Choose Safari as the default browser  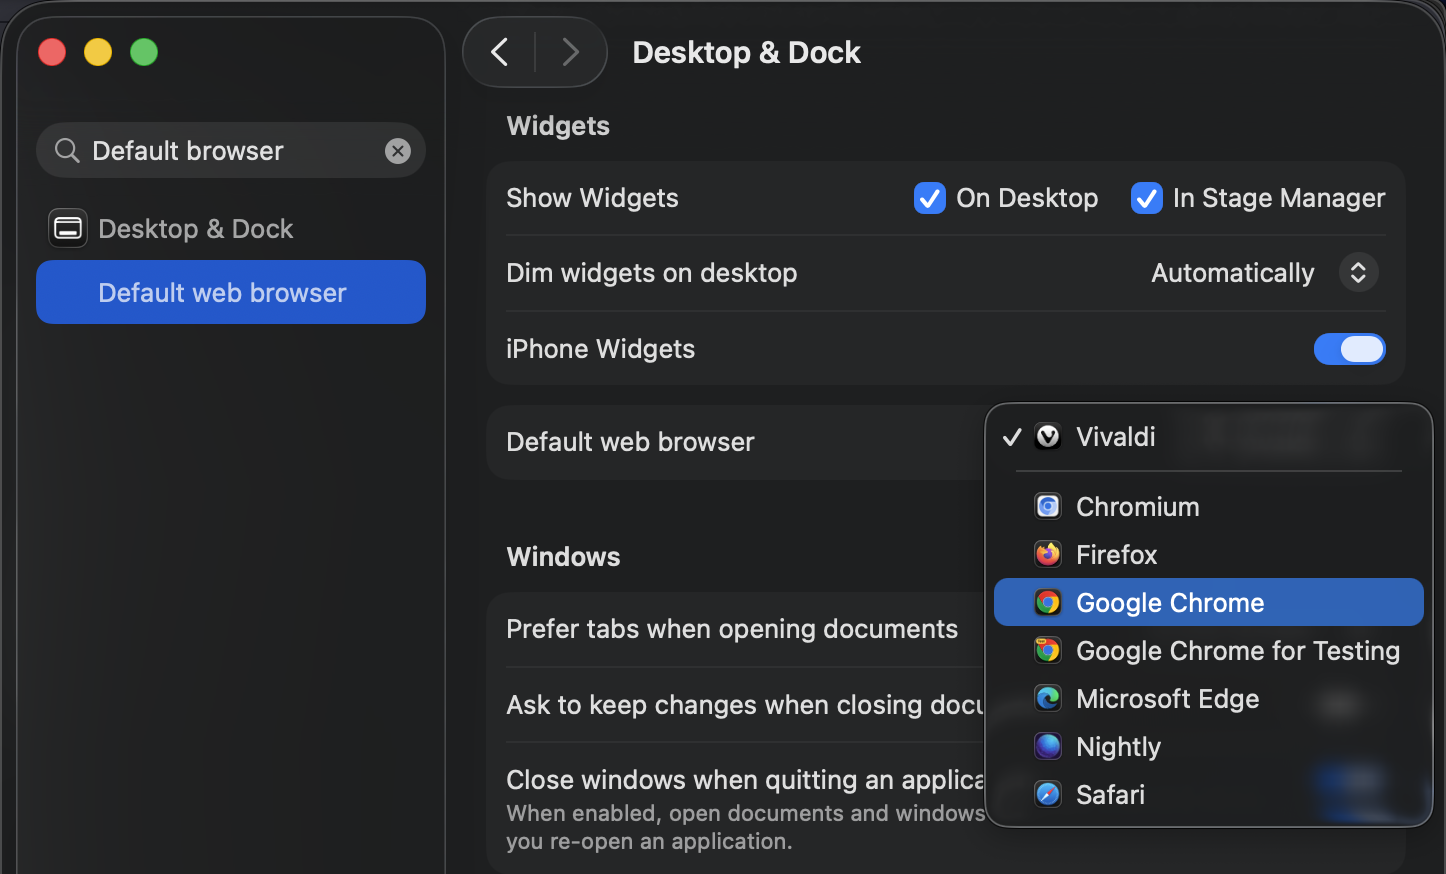click(1110, 794)
